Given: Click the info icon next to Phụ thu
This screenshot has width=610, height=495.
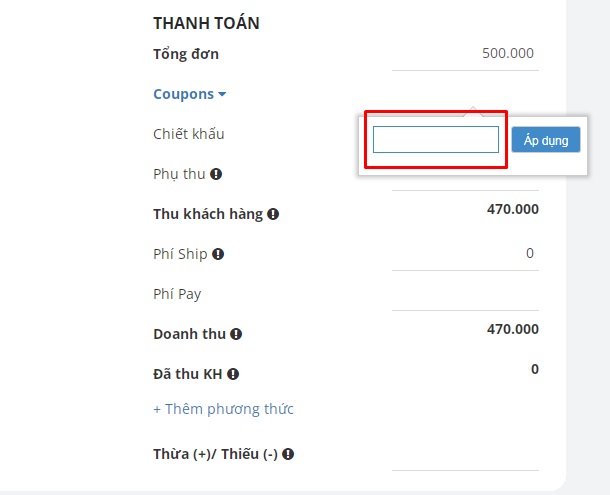Looking at the screenshot, I should [216, 174].
